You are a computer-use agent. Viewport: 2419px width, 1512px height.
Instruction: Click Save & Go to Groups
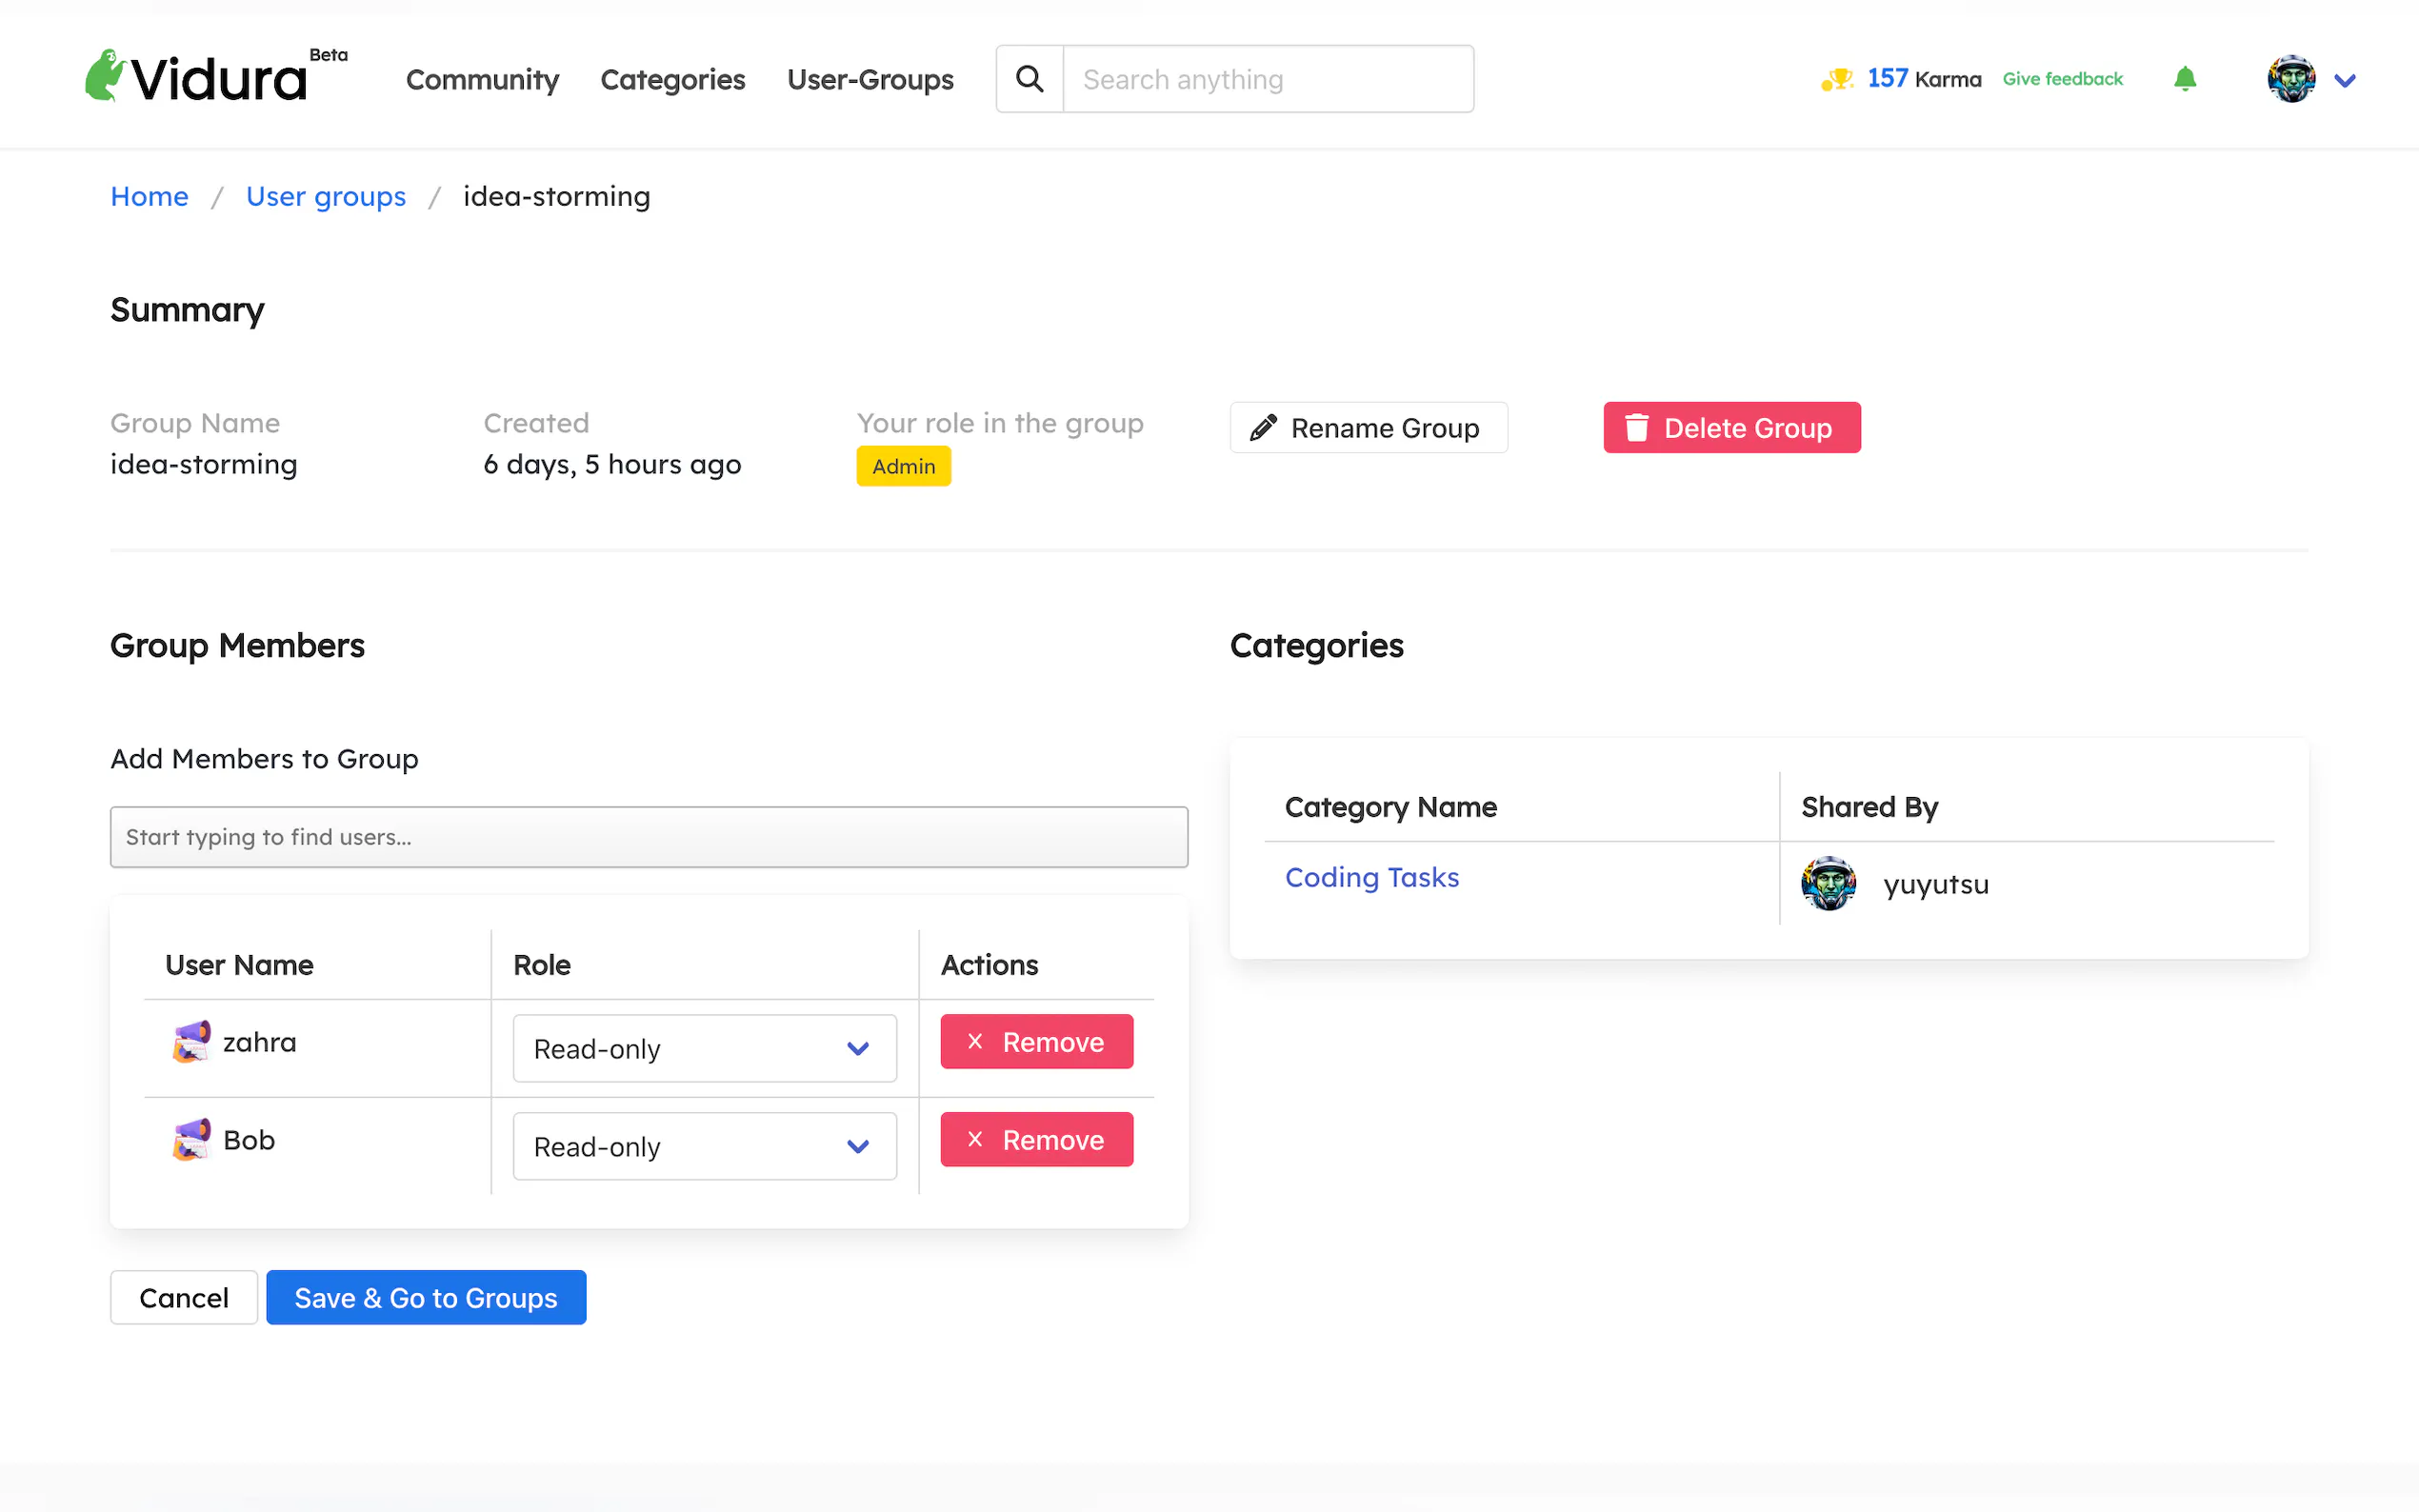[x=425, y=1297]
